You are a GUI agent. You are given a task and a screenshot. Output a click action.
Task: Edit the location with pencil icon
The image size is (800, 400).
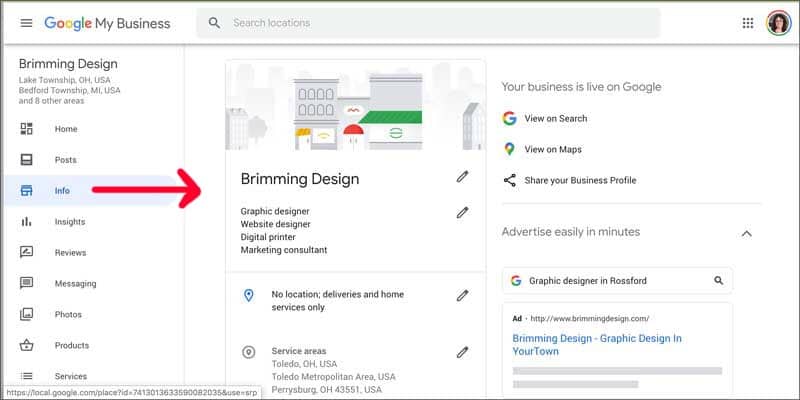coord(462,295)
